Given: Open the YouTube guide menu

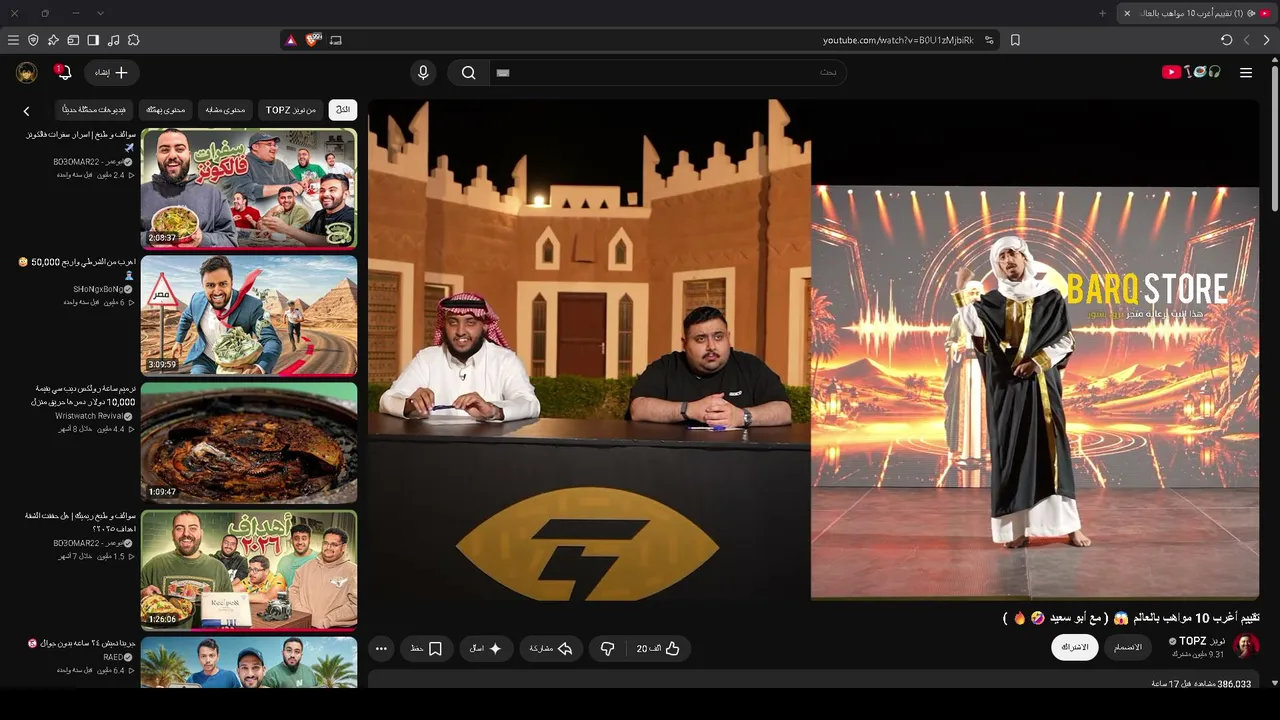Looking at the screenshot, I should 1246,72.
